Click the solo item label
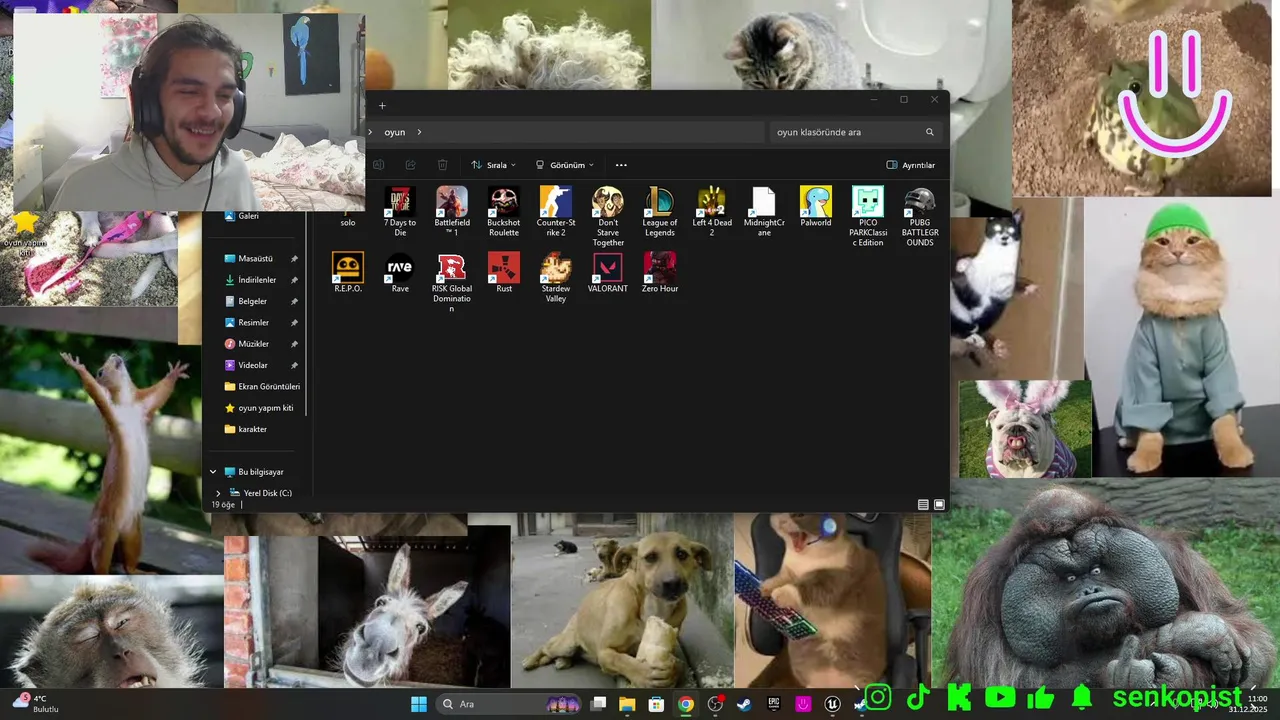This screenshot has height=720, width=1280. pyautogui.click(x=348, y=223)
